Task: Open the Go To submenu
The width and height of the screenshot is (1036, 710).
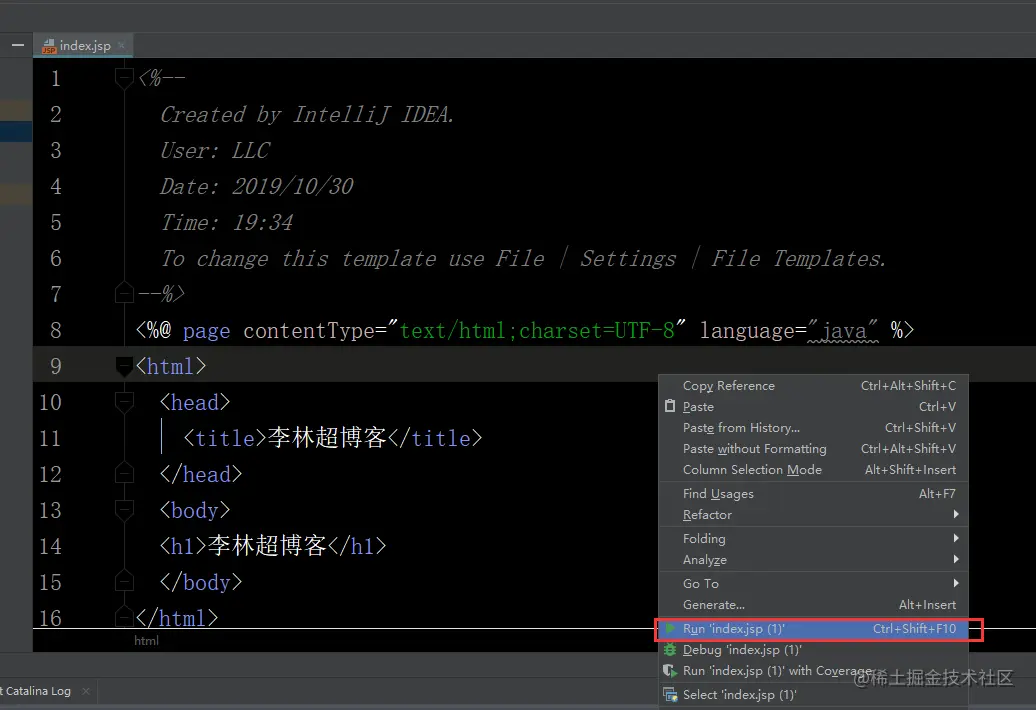Action: (813, 584)
